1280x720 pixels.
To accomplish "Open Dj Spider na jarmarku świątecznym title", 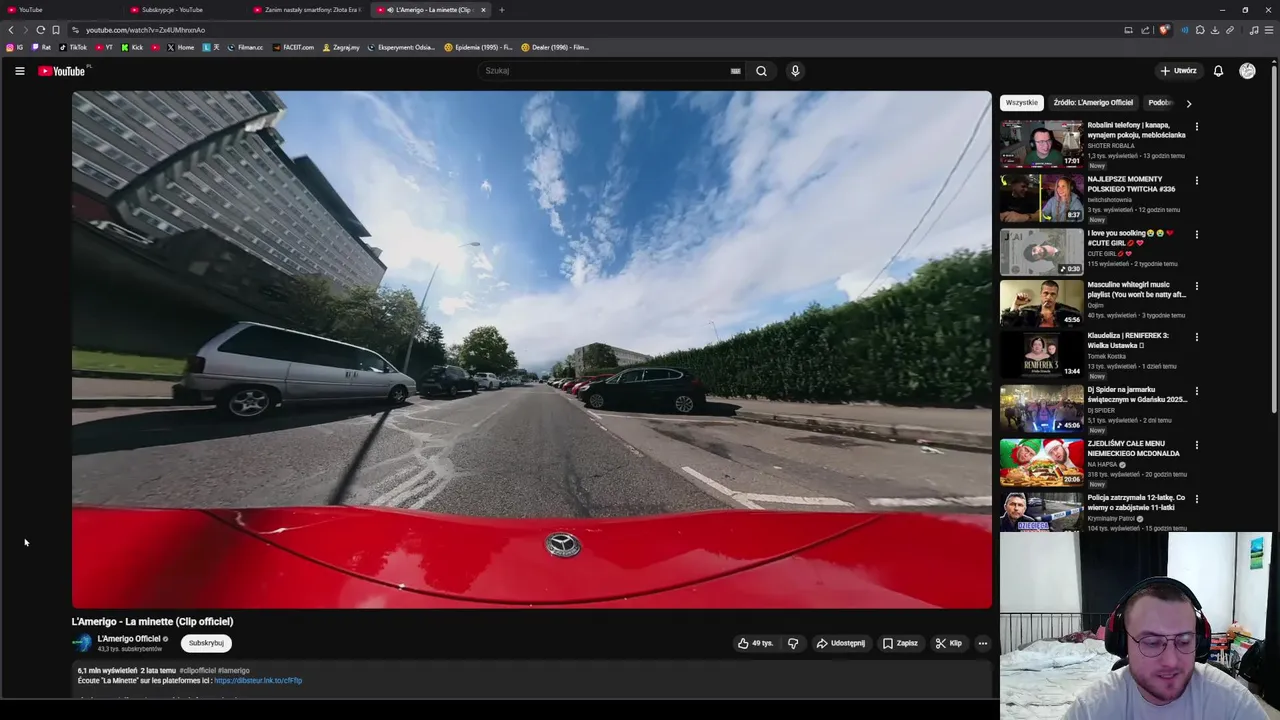I will click(1137, 394).
